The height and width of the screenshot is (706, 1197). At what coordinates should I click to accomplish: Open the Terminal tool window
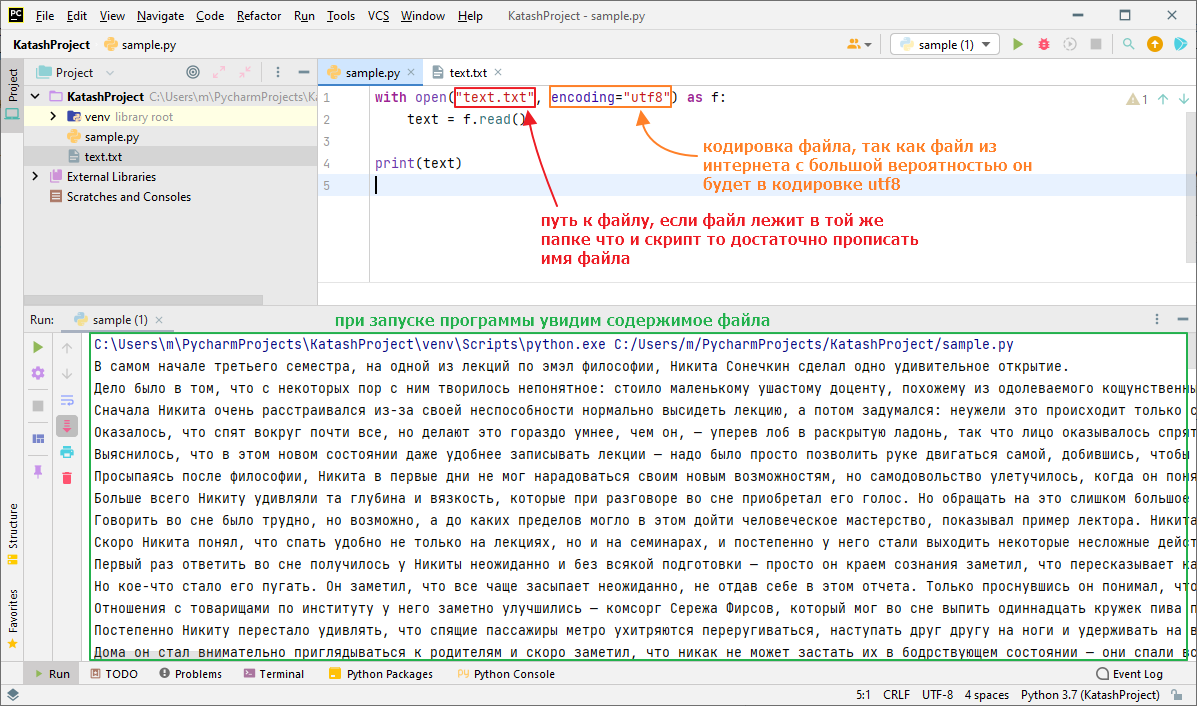click(x=273, y=674)
